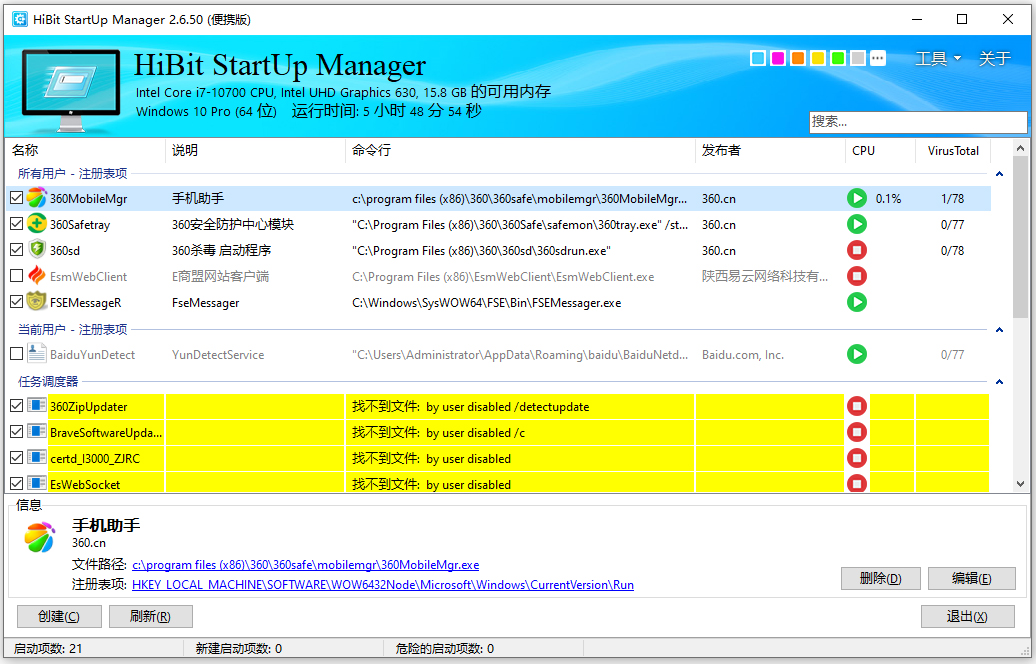Click green running status icon for 360MobileMgr
This screenshot has width=1036, height=664.
(857, 198)
